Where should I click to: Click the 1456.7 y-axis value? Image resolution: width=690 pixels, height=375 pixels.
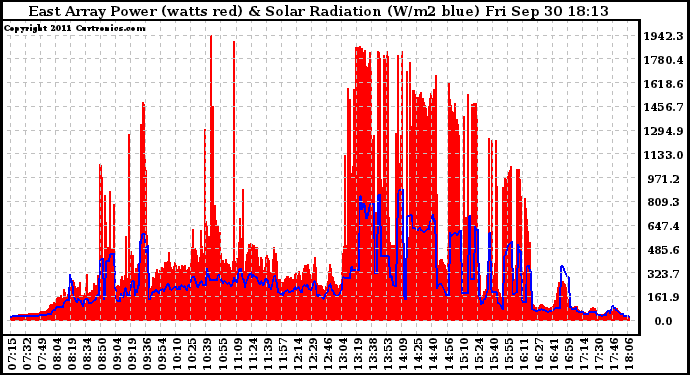tap(664, 107)
